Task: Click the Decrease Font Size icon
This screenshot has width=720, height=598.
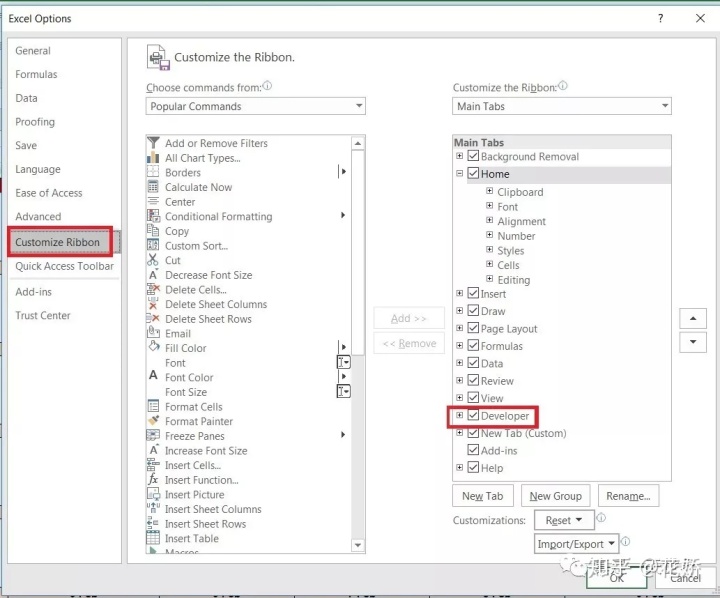Action: [153, 275]
